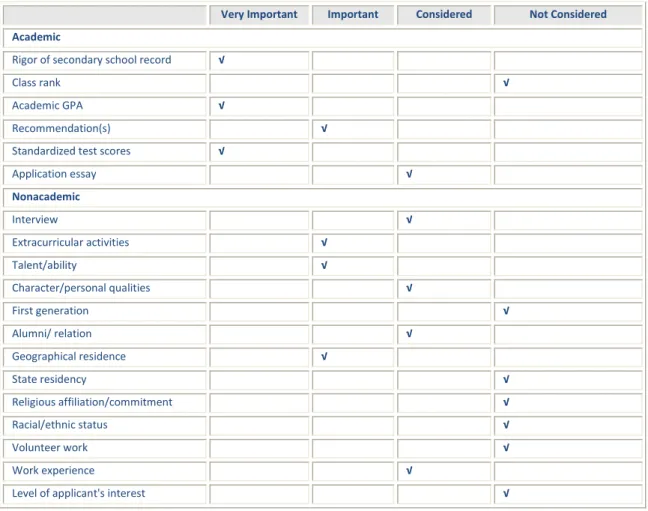Click the Work experience row label
Viewport: 648px width, 511px height.
53,470
